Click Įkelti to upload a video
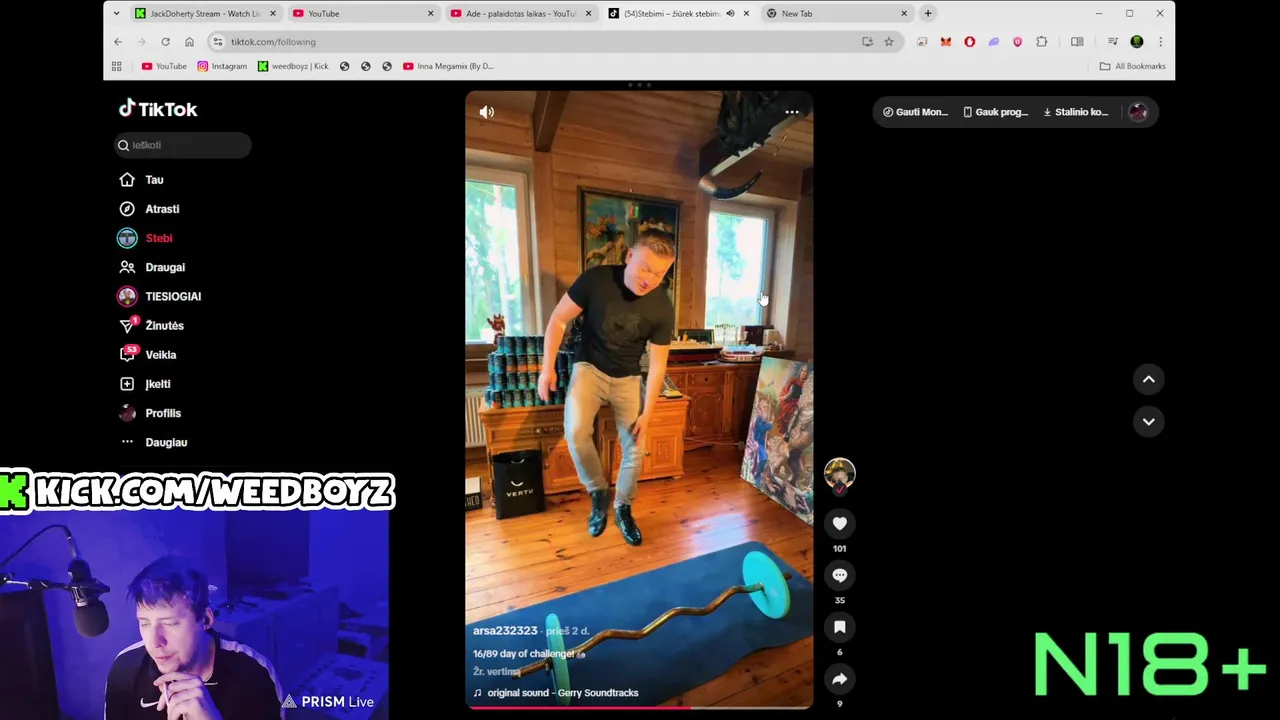The width and height of the screenshot is (1280, 720). pos(157,384)
